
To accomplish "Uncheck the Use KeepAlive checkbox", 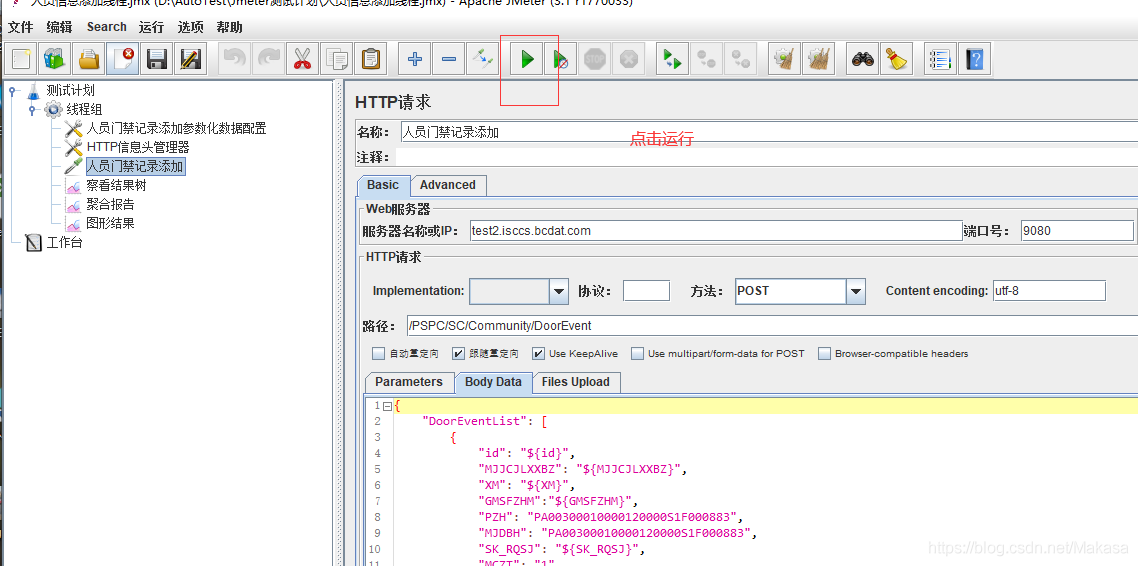I will (x=539, y=354).
